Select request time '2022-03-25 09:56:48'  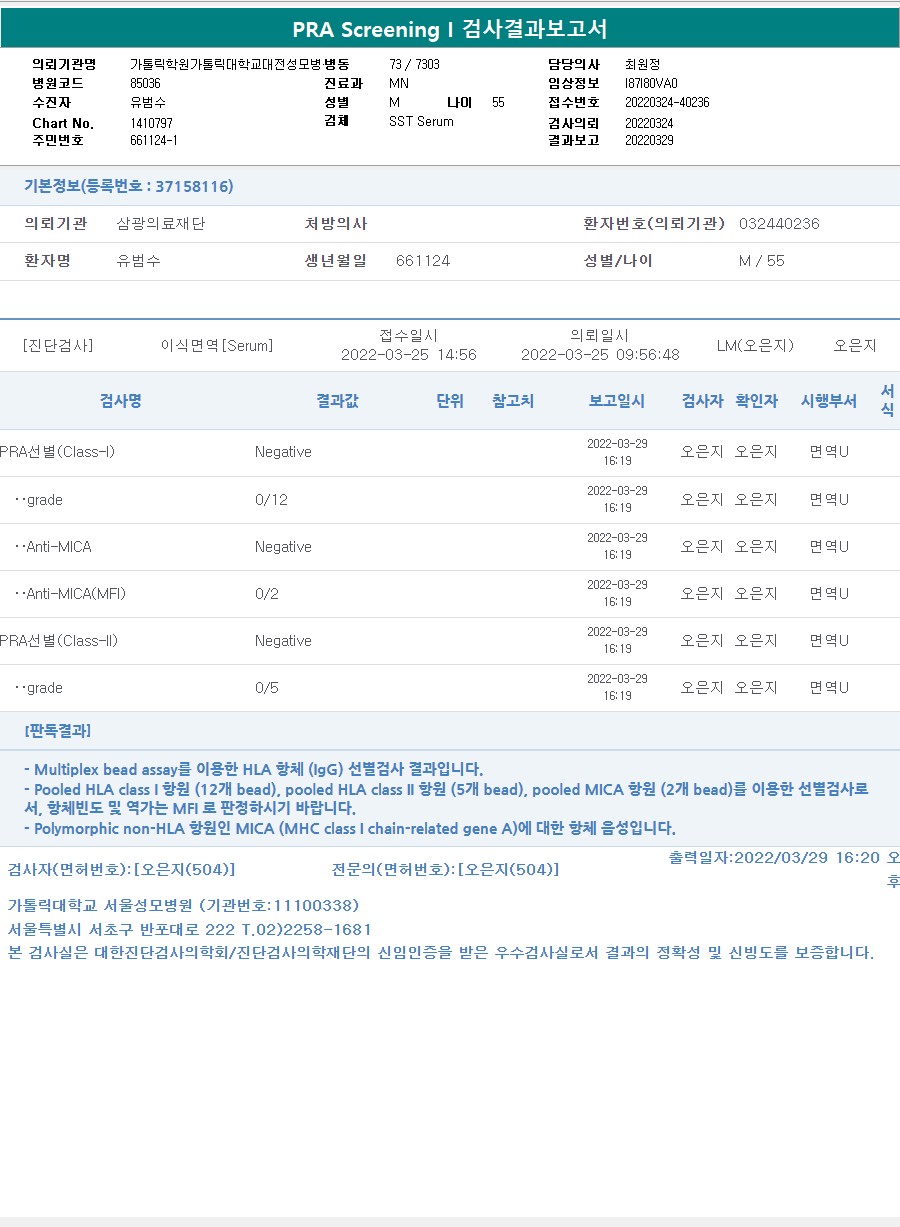tap(600, 354)
